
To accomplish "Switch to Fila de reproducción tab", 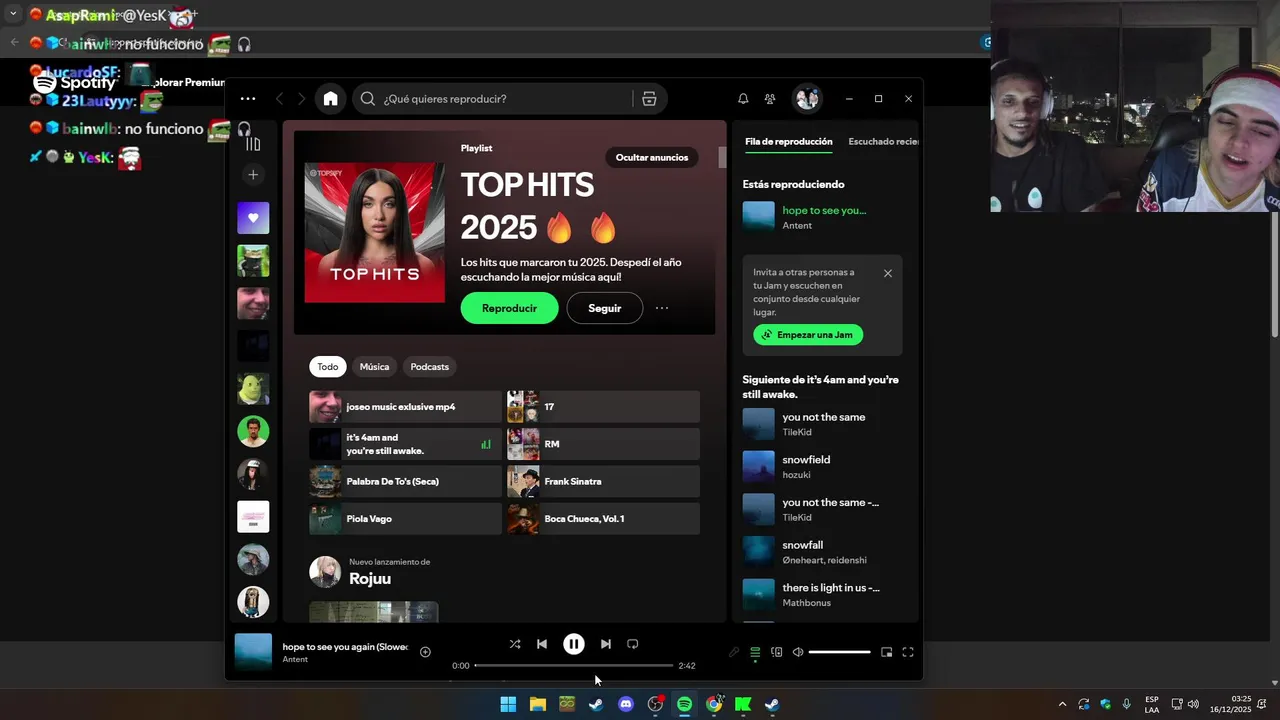I will [x=789, y=142].
